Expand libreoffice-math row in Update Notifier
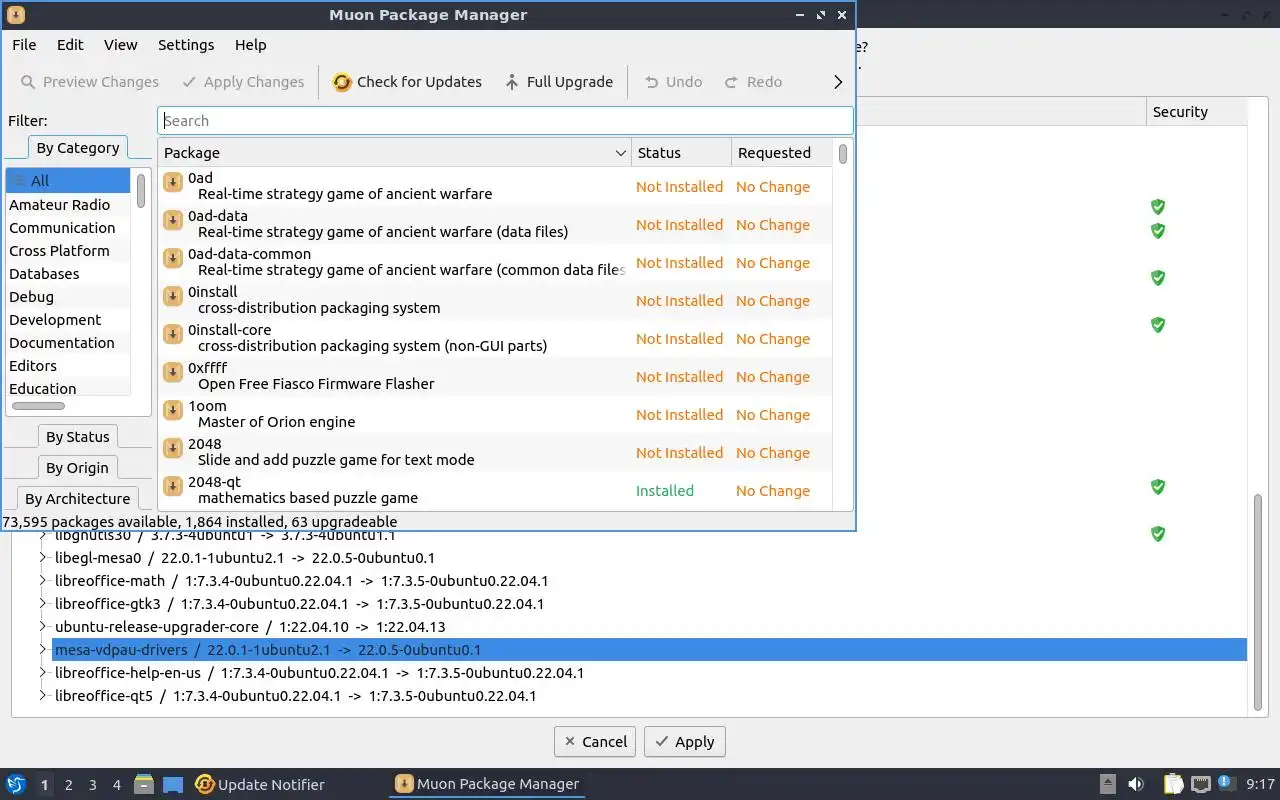 click(43, 581)
